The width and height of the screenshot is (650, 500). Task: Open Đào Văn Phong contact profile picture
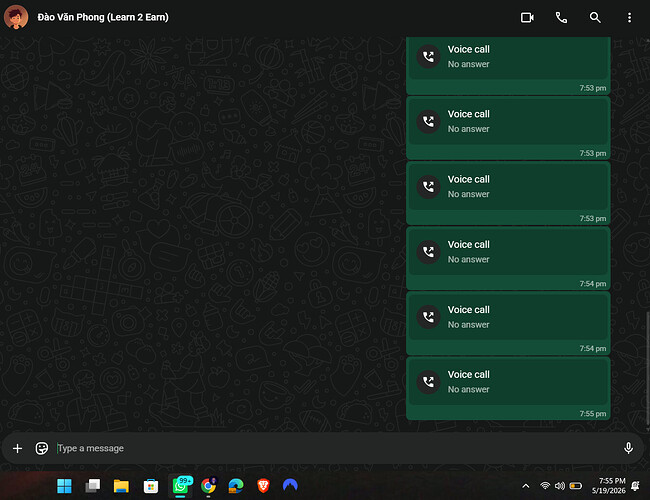click(16, 17)
